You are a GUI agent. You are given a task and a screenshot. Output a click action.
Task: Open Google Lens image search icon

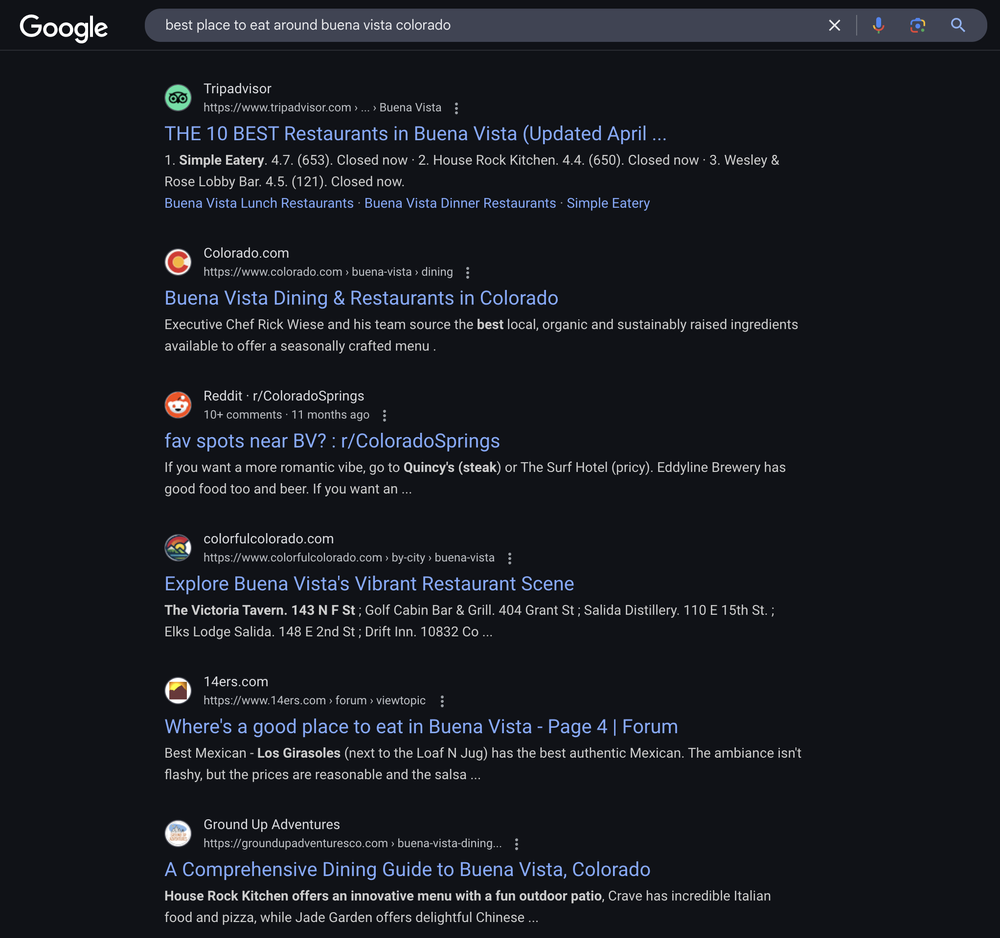[x=917, y=26]
